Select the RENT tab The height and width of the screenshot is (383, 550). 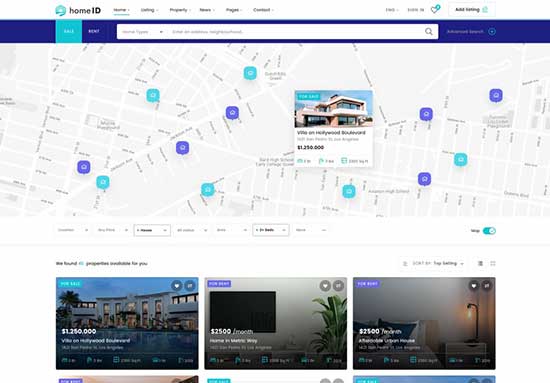pyautogui.click(x=94, y=31)
